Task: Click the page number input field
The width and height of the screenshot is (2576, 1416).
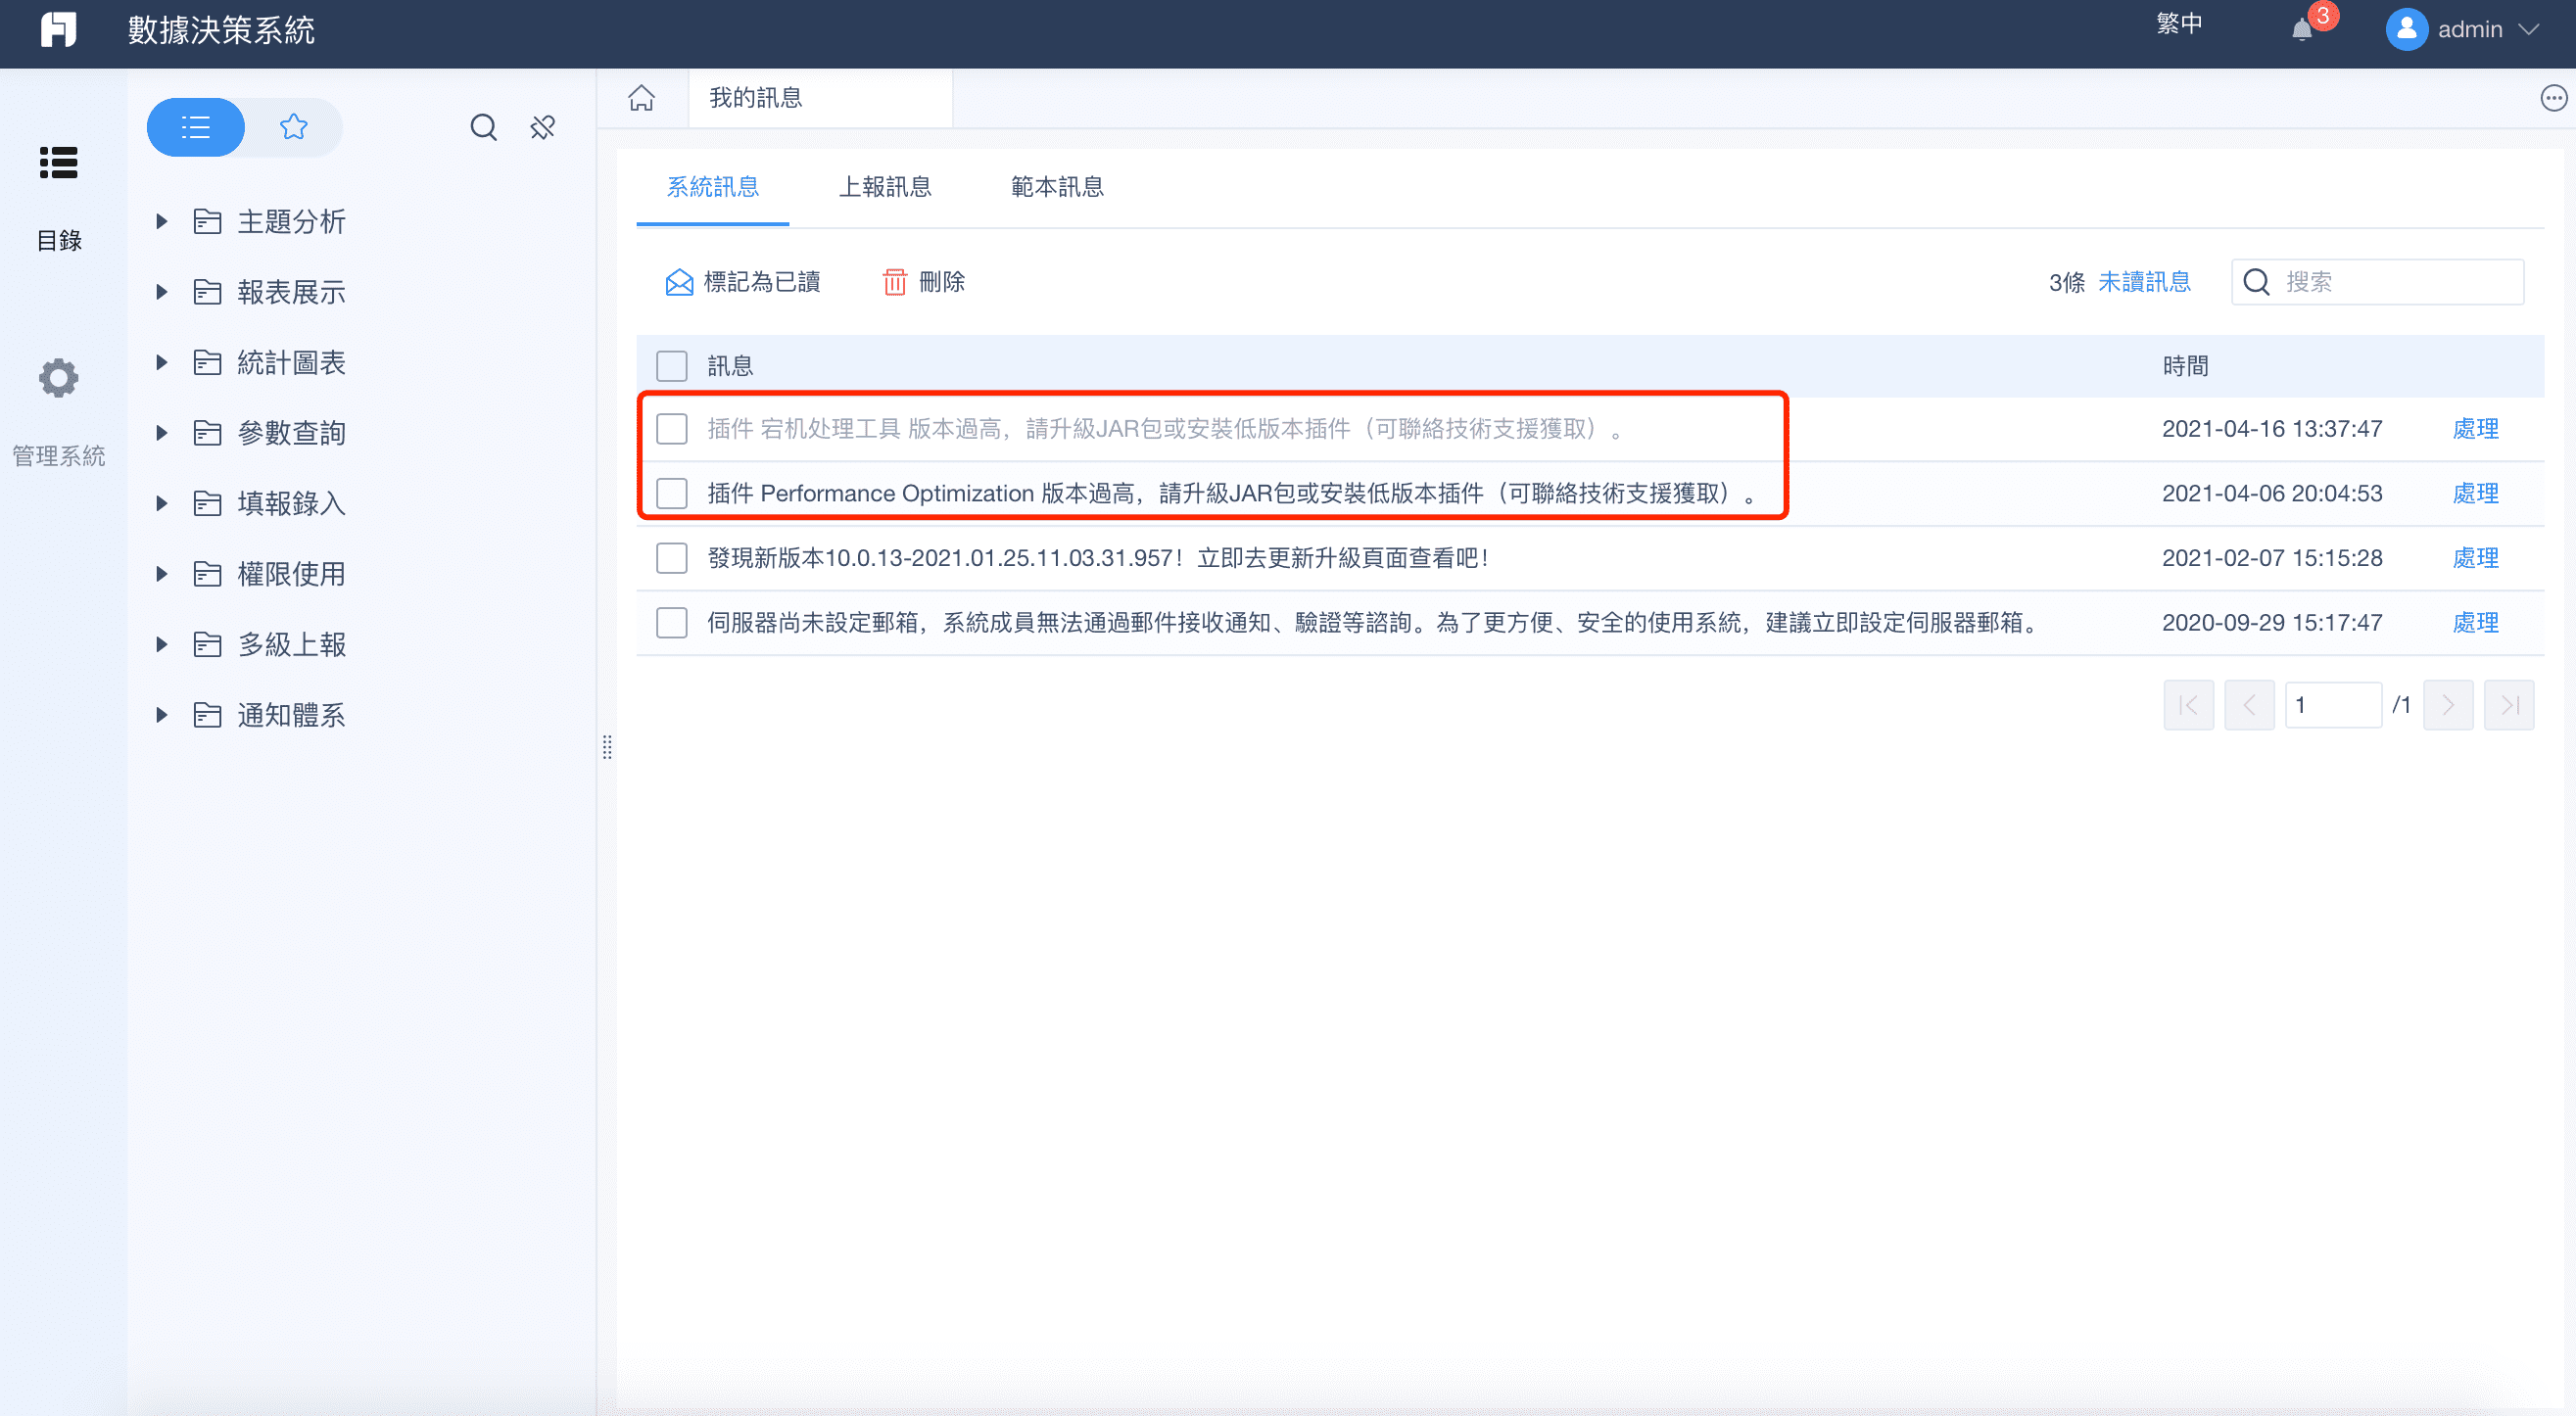Action: tap(2333, 705)
